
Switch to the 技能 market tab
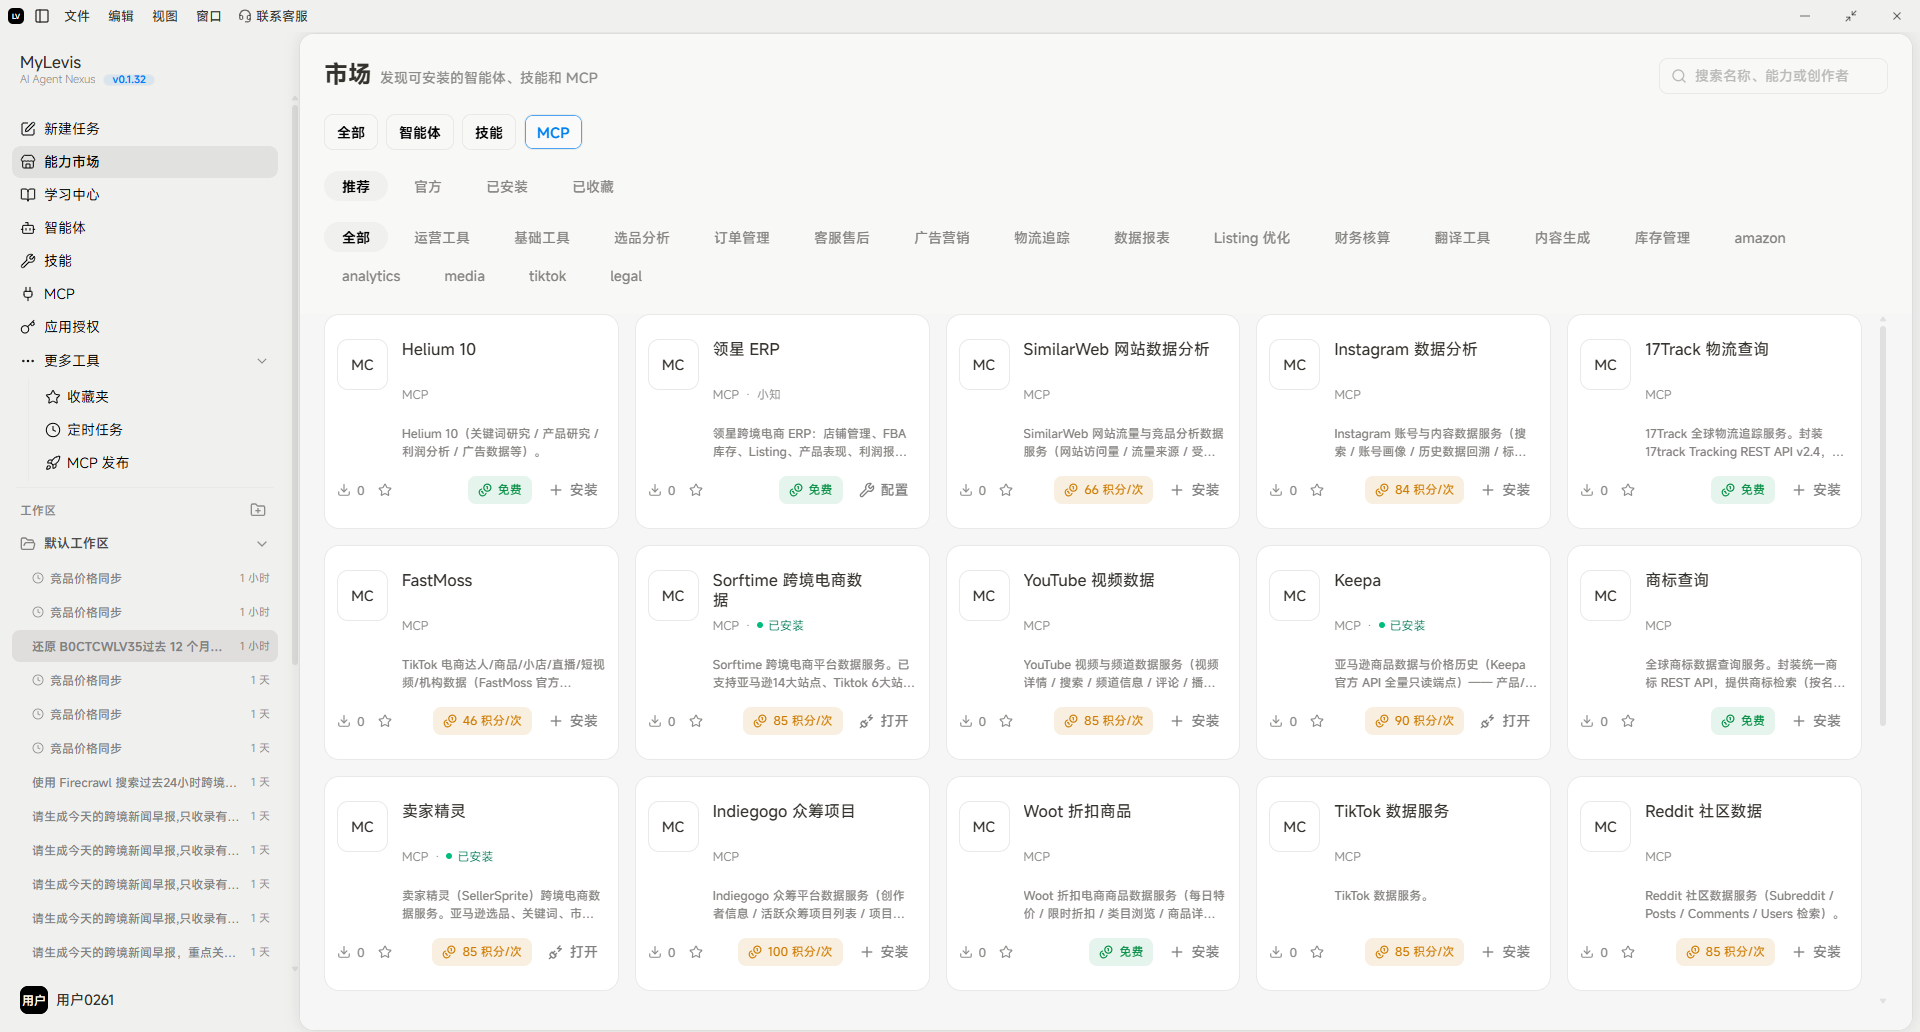point(489,132)
